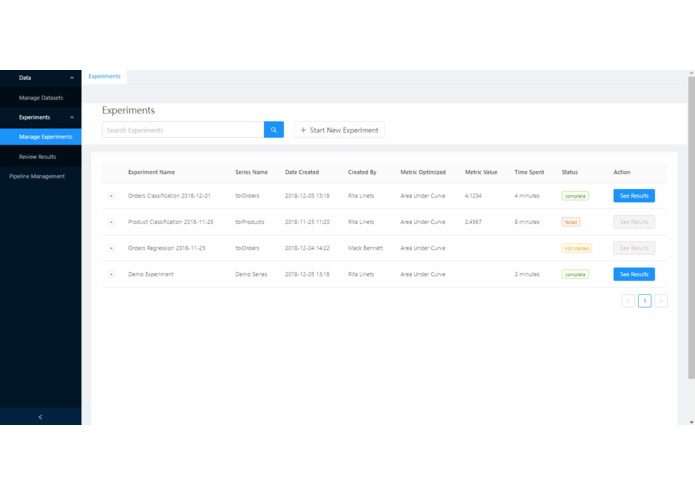This screenshot has height=494, width=695.
Task: Click Start New Experiment button
Action: tap(339, 130)
